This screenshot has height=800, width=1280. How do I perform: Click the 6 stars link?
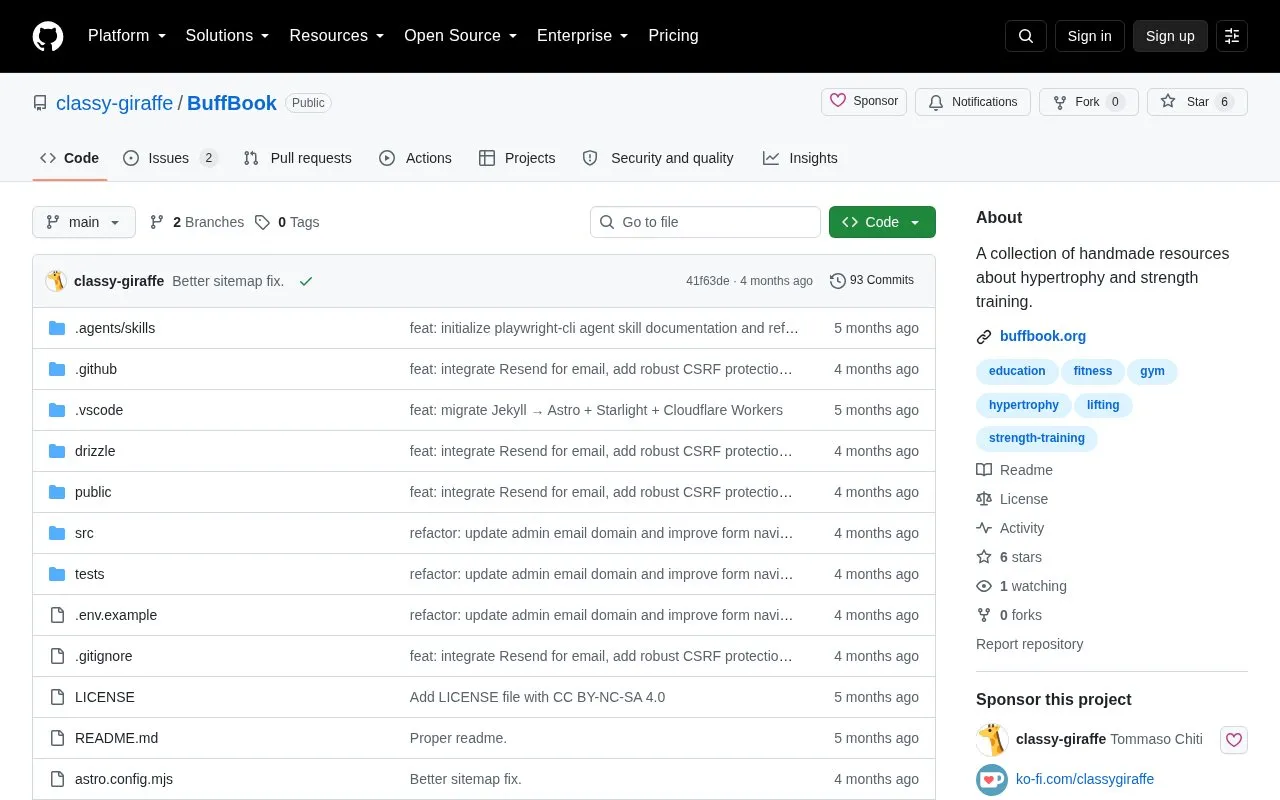(x=1009, y=557)
